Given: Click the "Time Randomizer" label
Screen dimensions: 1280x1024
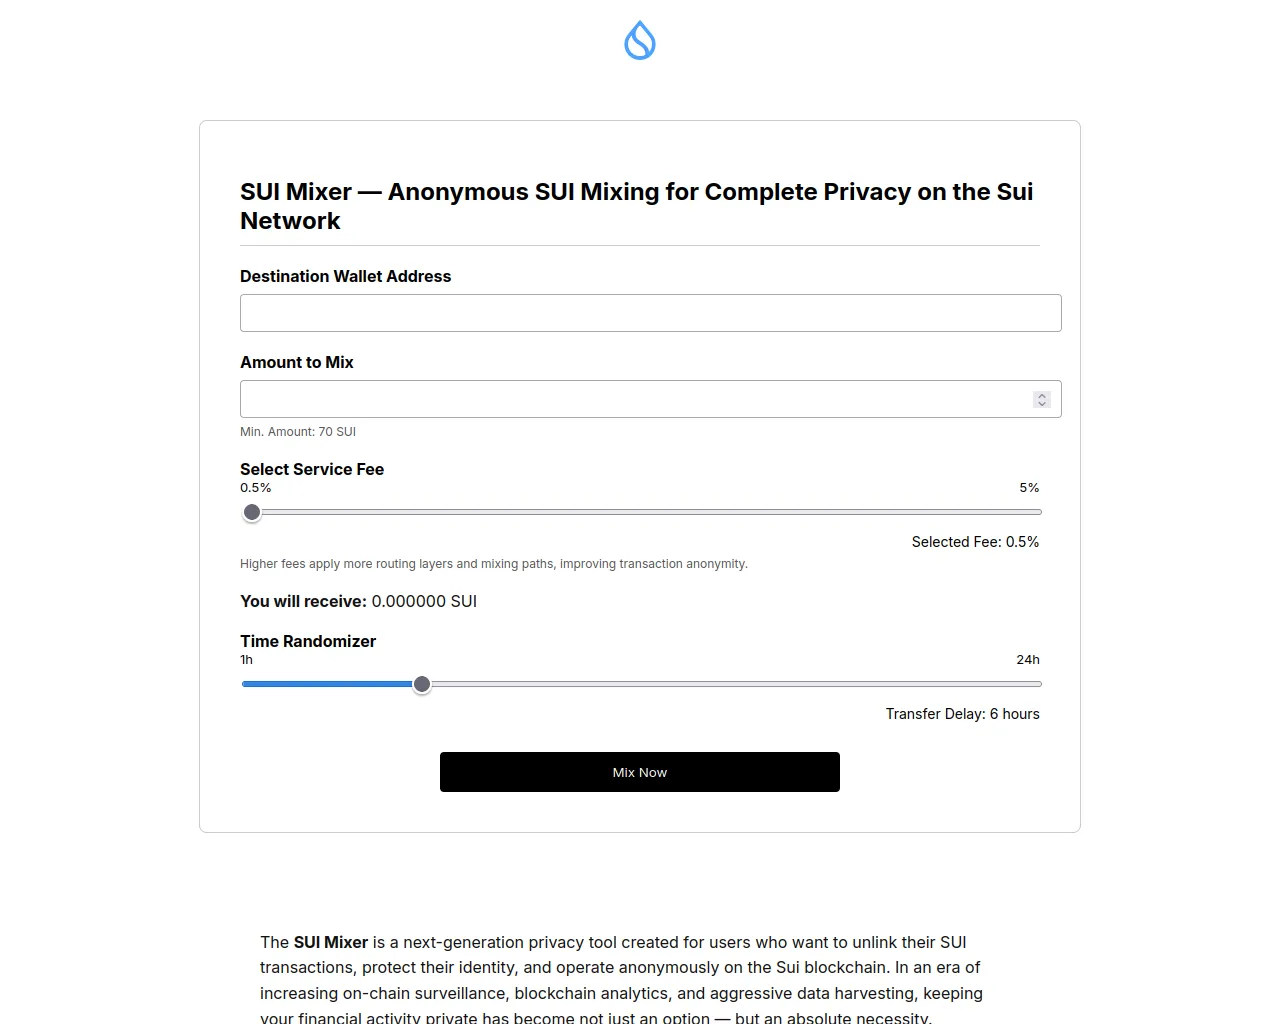Looking at the screenshot, I should (x=308, y=641).
